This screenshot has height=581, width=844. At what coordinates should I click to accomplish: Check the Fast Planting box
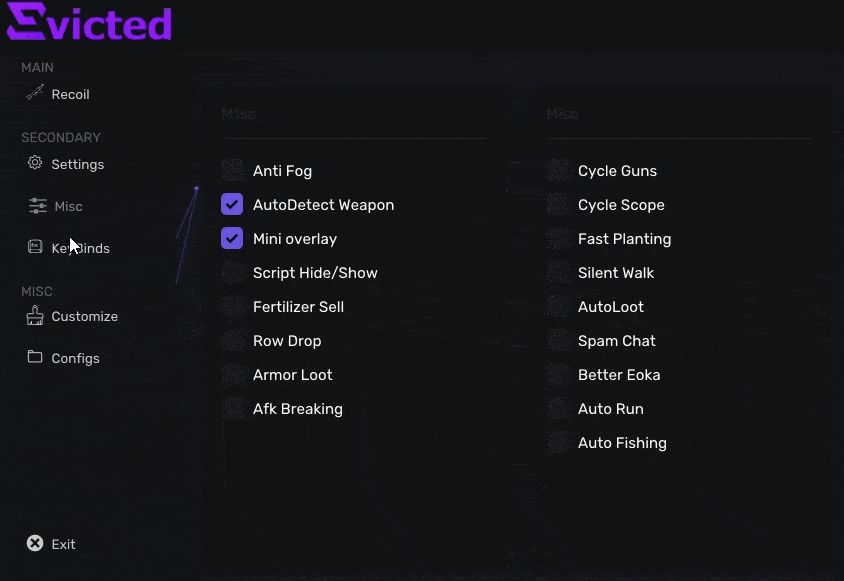[x=558, y=239]
